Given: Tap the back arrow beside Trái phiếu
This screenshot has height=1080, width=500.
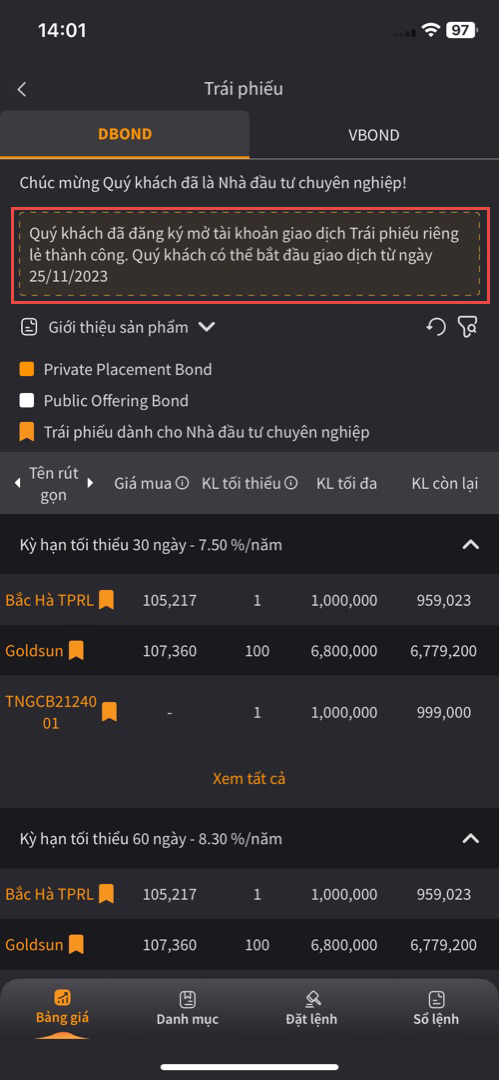Looking at the screenshot, I should (22, 89).
